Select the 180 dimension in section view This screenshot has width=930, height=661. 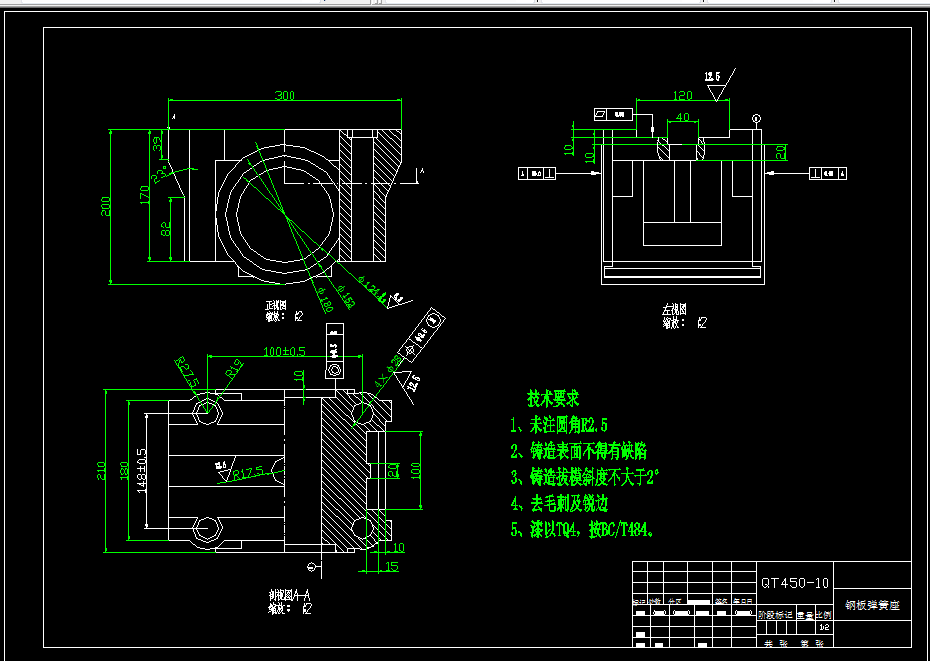[123, 471]
